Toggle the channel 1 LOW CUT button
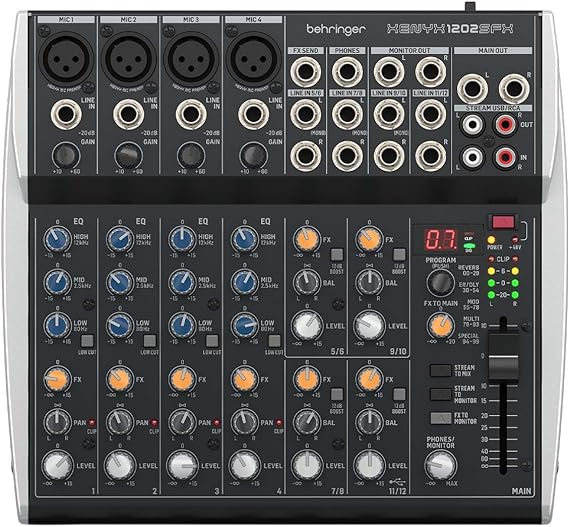569x527 pixels. coord(87,341)
